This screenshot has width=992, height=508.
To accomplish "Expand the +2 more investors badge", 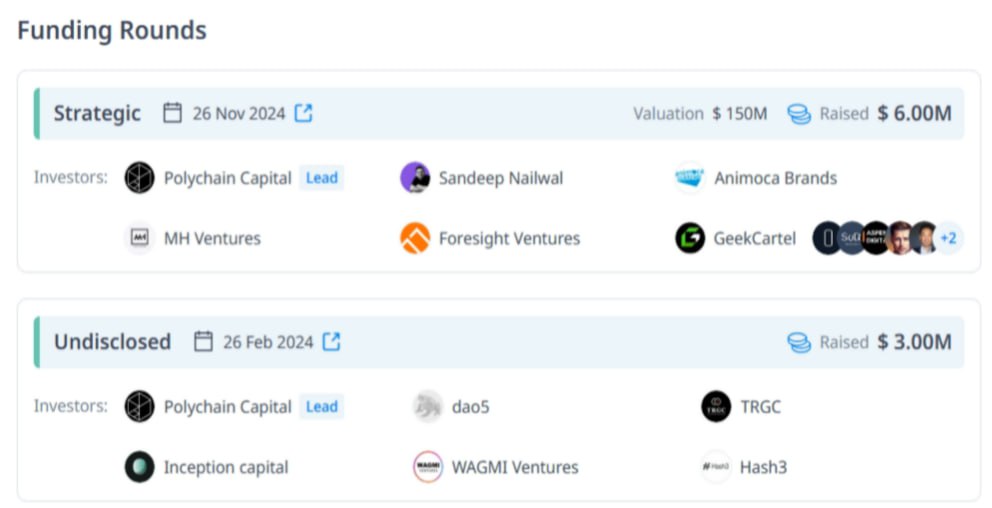I will 948,238.
